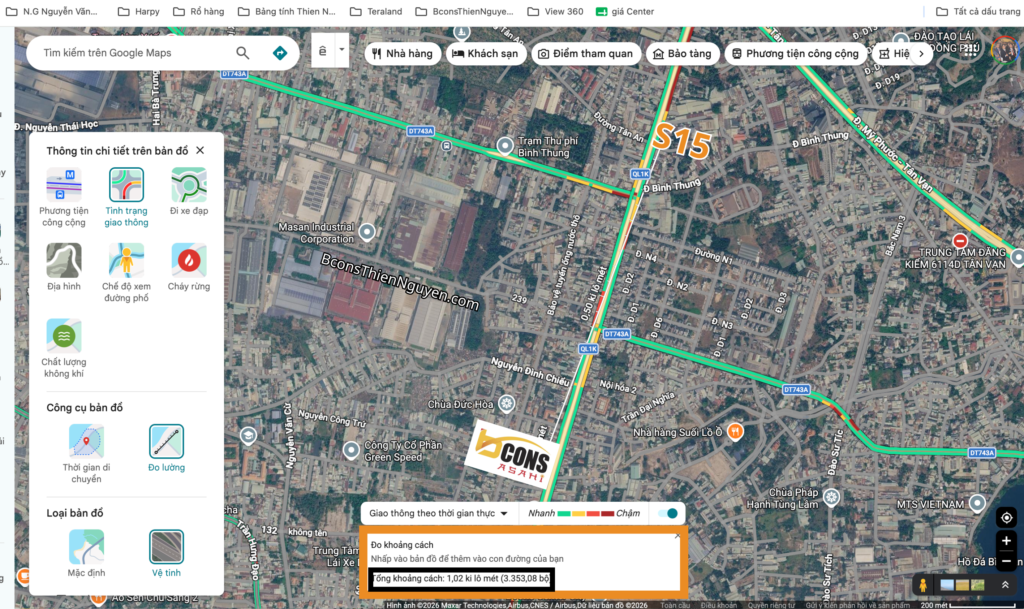Zoom out with the minus button
The image size is (1024, 609).
point(1006,561)
